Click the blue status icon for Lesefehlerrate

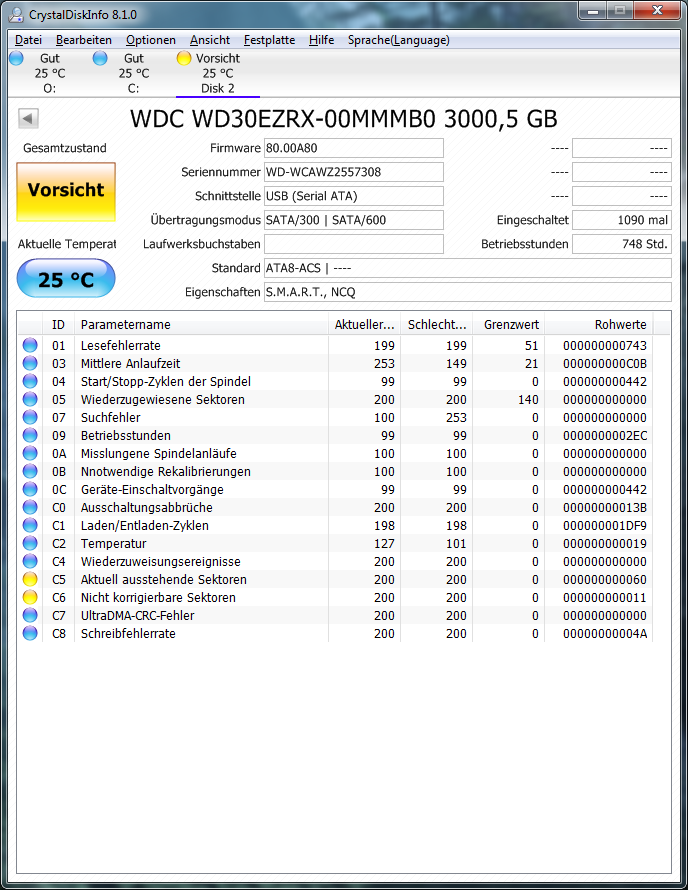pyautogui.click(x=30, y=345)
